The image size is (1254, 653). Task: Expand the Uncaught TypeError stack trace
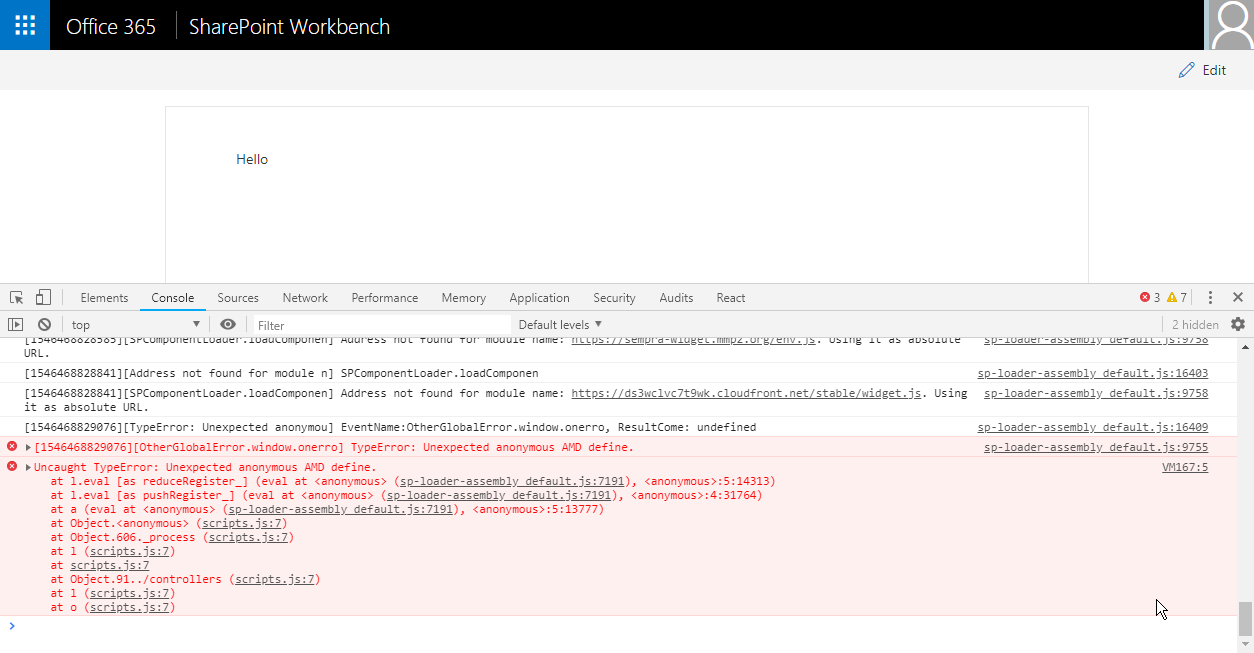coord(26,467)
